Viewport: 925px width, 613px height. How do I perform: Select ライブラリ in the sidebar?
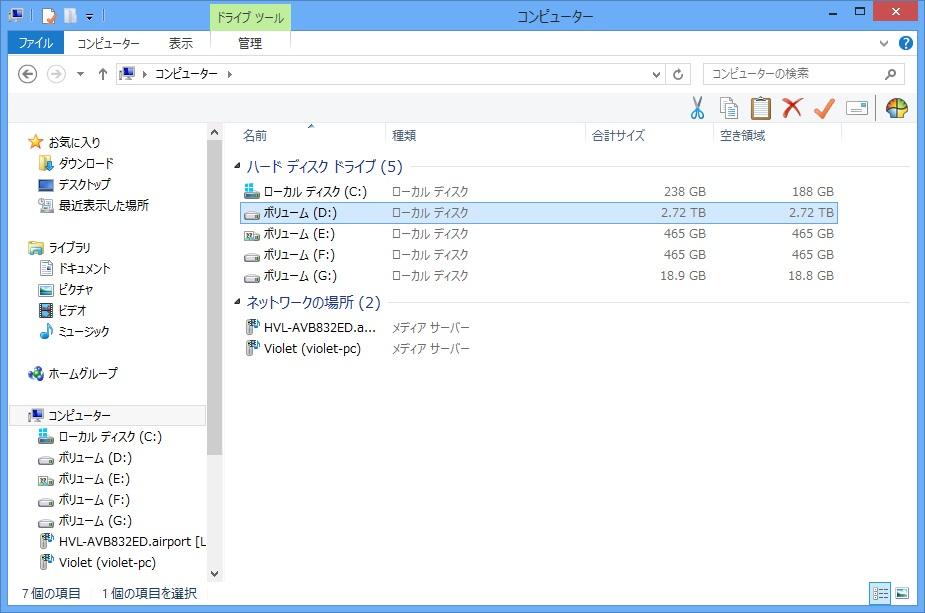pos(69,247)
